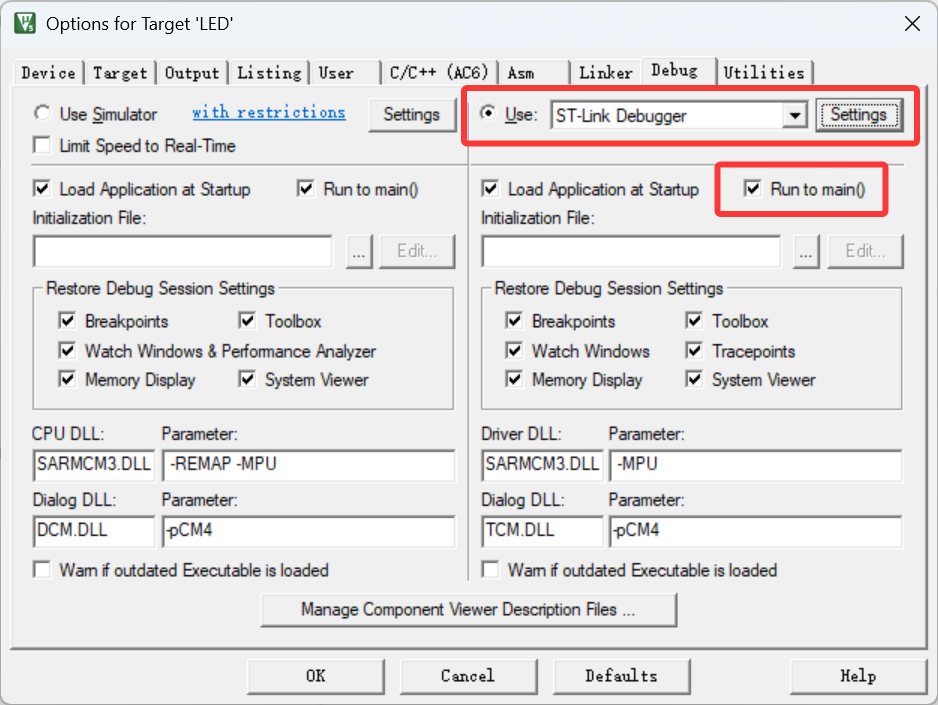Image resolution: width=938 pixels, height=705 pixels.
Task: Select the Use Simulator radio button
Action: (x=43, y=114)
